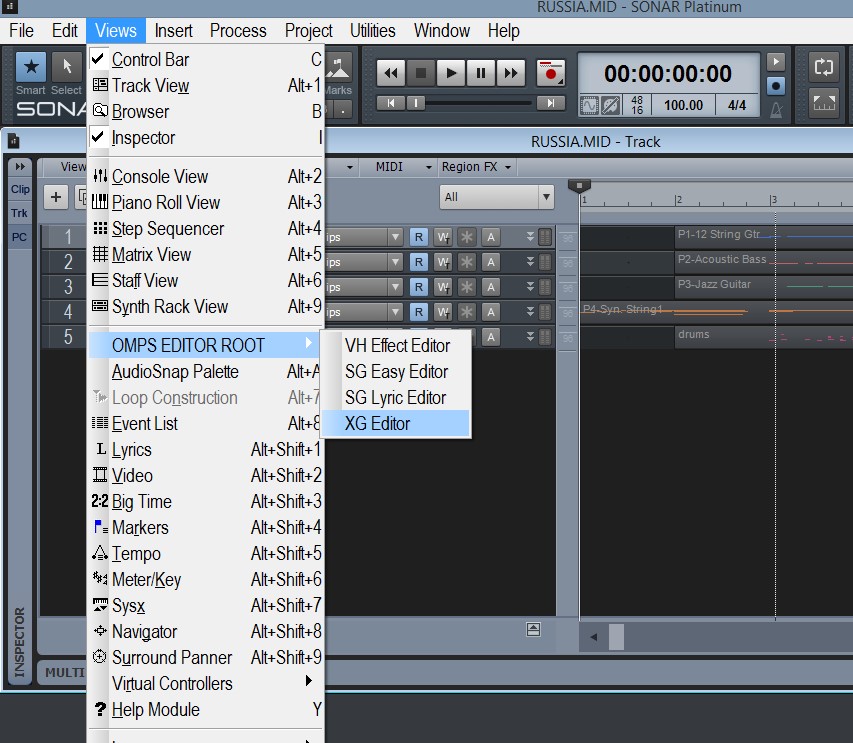
Task: Open the All filter combo box
Action: pos(497,197)
